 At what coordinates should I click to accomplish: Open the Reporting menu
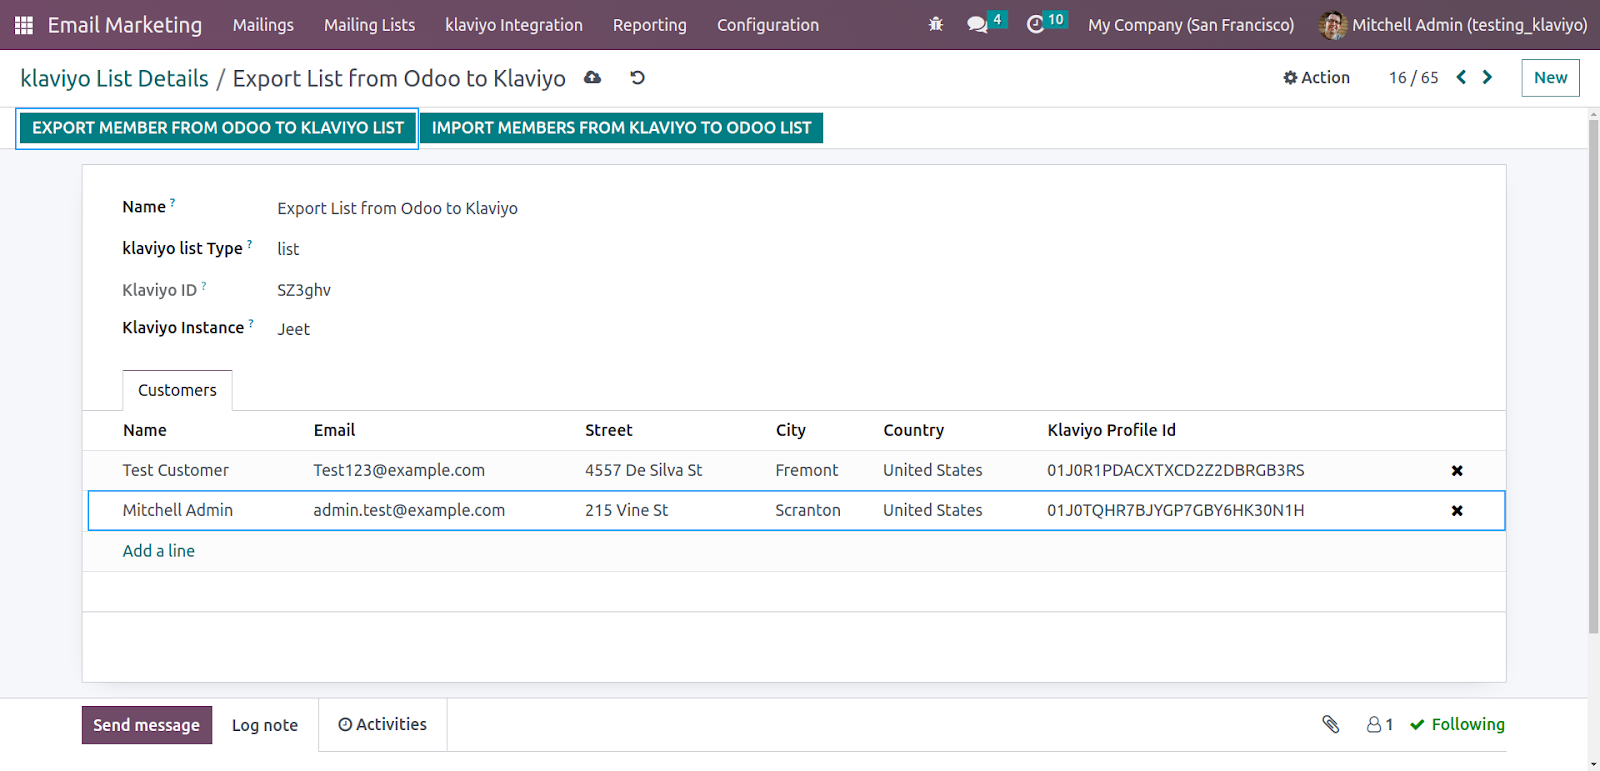click(x=650, y=25)
